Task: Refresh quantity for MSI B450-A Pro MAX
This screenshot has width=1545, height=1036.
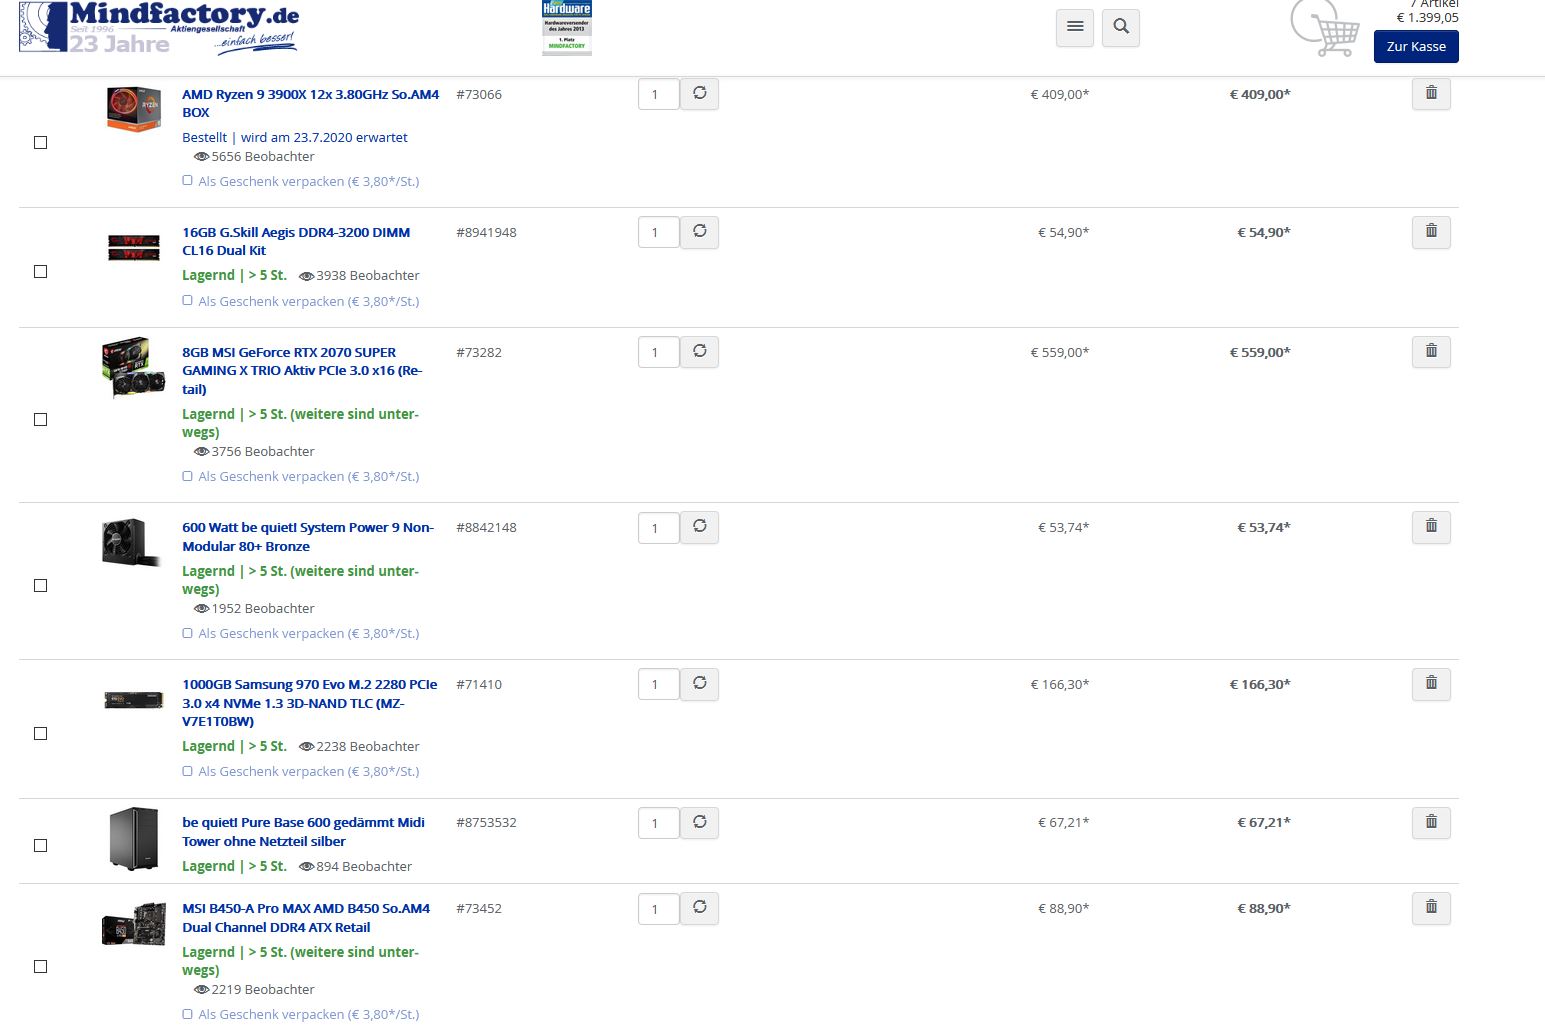Action: (x=700, y=908)
